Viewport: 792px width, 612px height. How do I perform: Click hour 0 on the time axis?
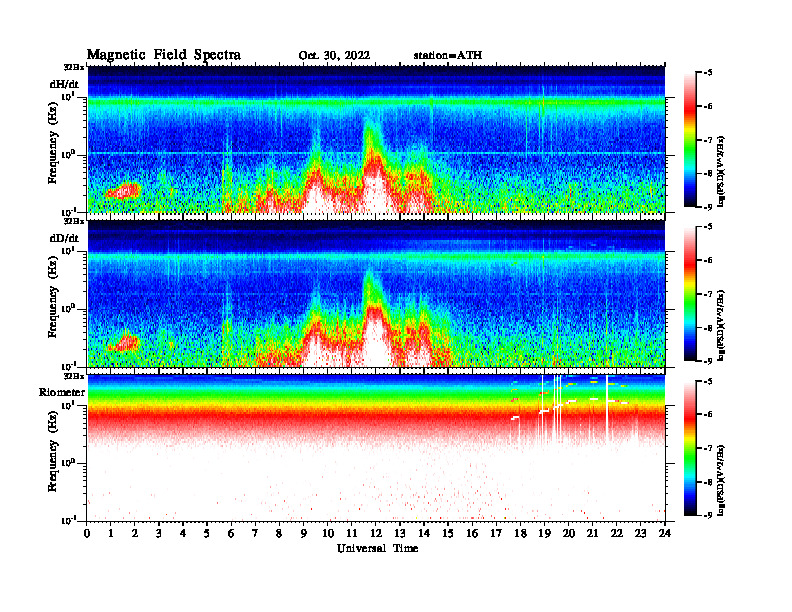(x=87, y=534)
